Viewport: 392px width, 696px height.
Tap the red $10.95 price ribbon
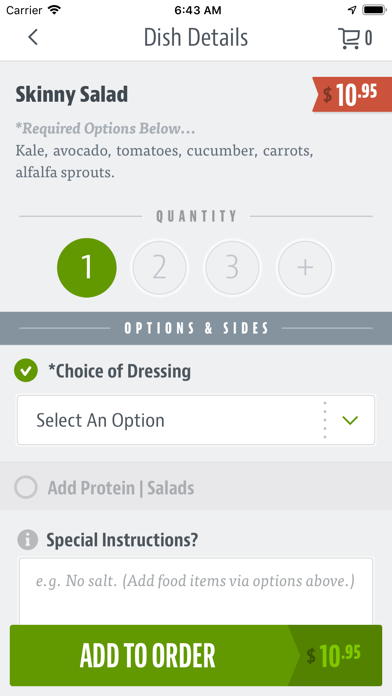click(352, 94)
